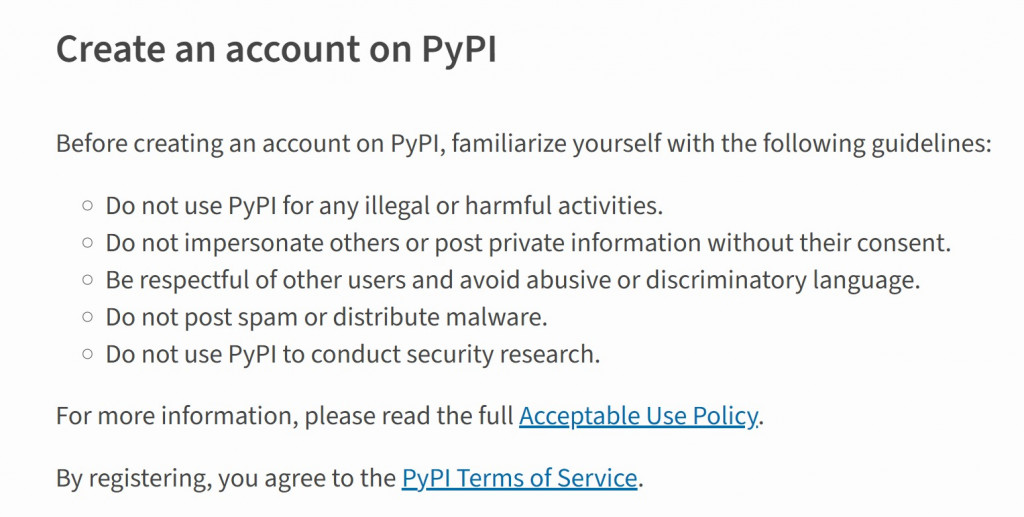Click the 'Create an account on PyPI' heading
The image size is (1024, 517).
(x=276, y=50)
